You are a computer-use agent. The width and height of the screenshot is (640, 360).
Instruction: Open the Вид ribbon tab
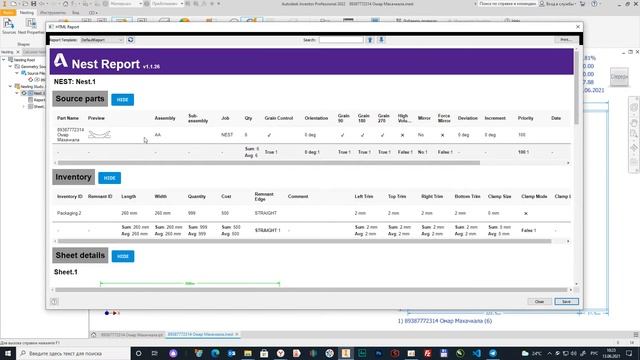(x=76, y=13)
